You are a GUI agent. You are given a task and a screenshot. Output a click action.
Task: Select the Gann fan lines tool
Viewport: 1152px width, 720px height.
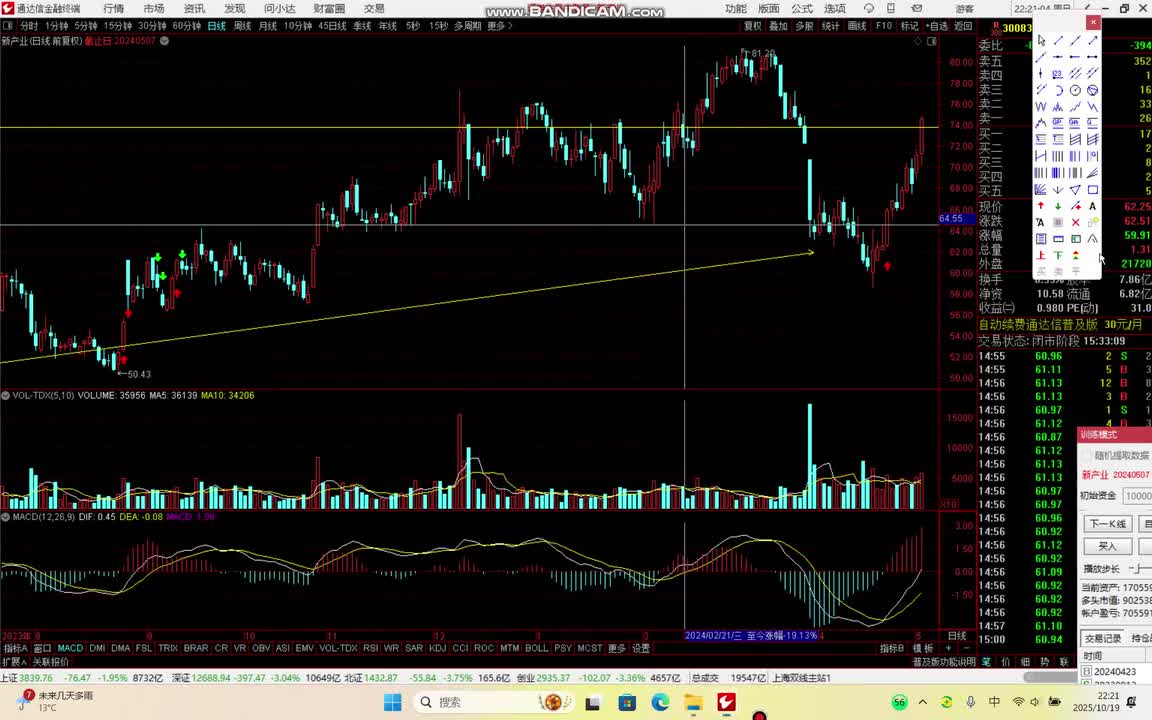(1041, 190)
